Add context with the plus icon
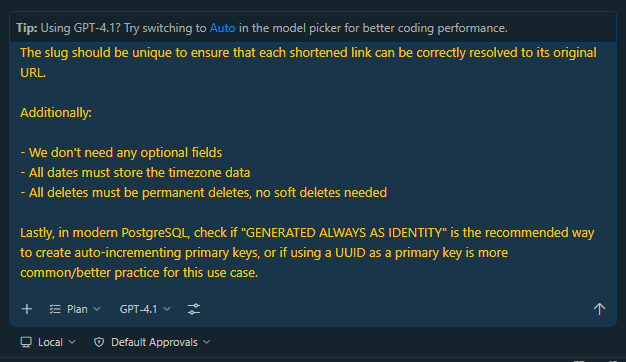Image resolution: width=626 pixels, height=362 pixels. [27, 309]
